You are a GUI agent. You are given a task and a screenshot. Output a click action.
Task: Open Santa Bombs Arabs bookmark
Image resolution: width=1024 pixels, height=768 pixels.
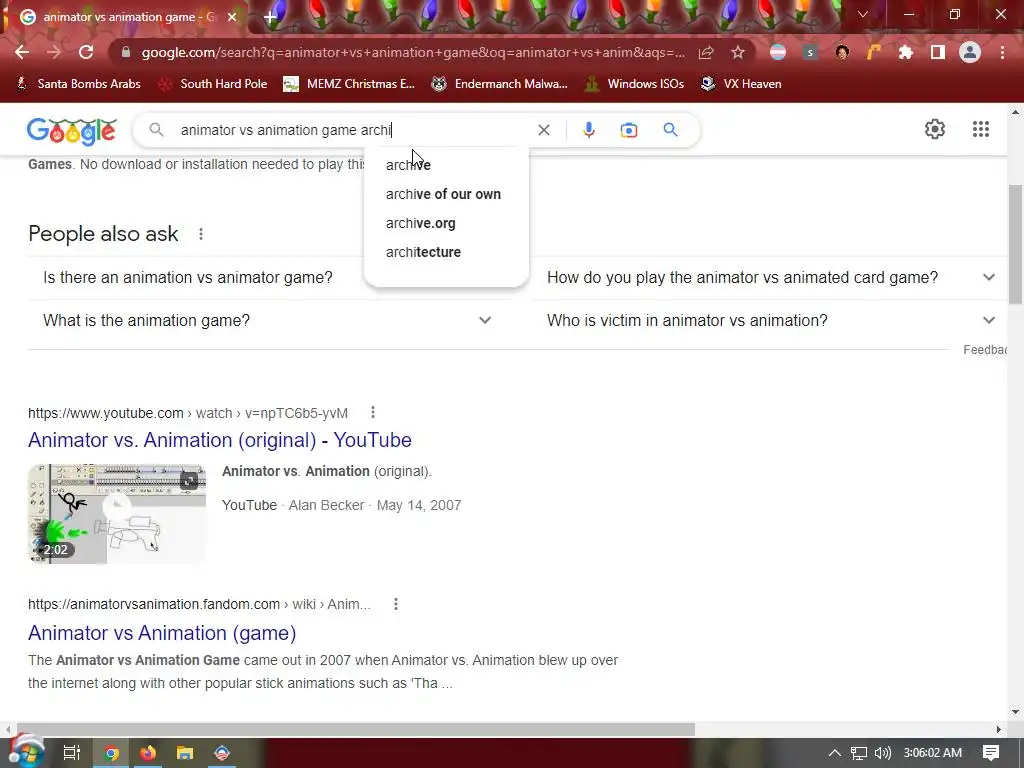point(78,84)
